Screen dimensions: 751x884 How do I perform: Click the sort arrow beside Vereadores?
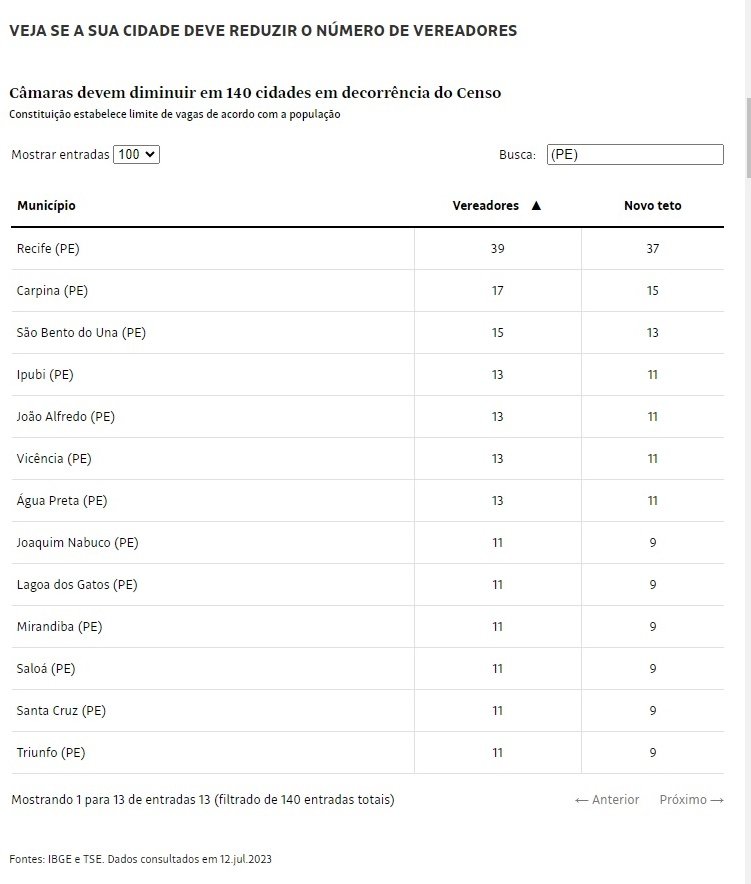click(536, 206)
